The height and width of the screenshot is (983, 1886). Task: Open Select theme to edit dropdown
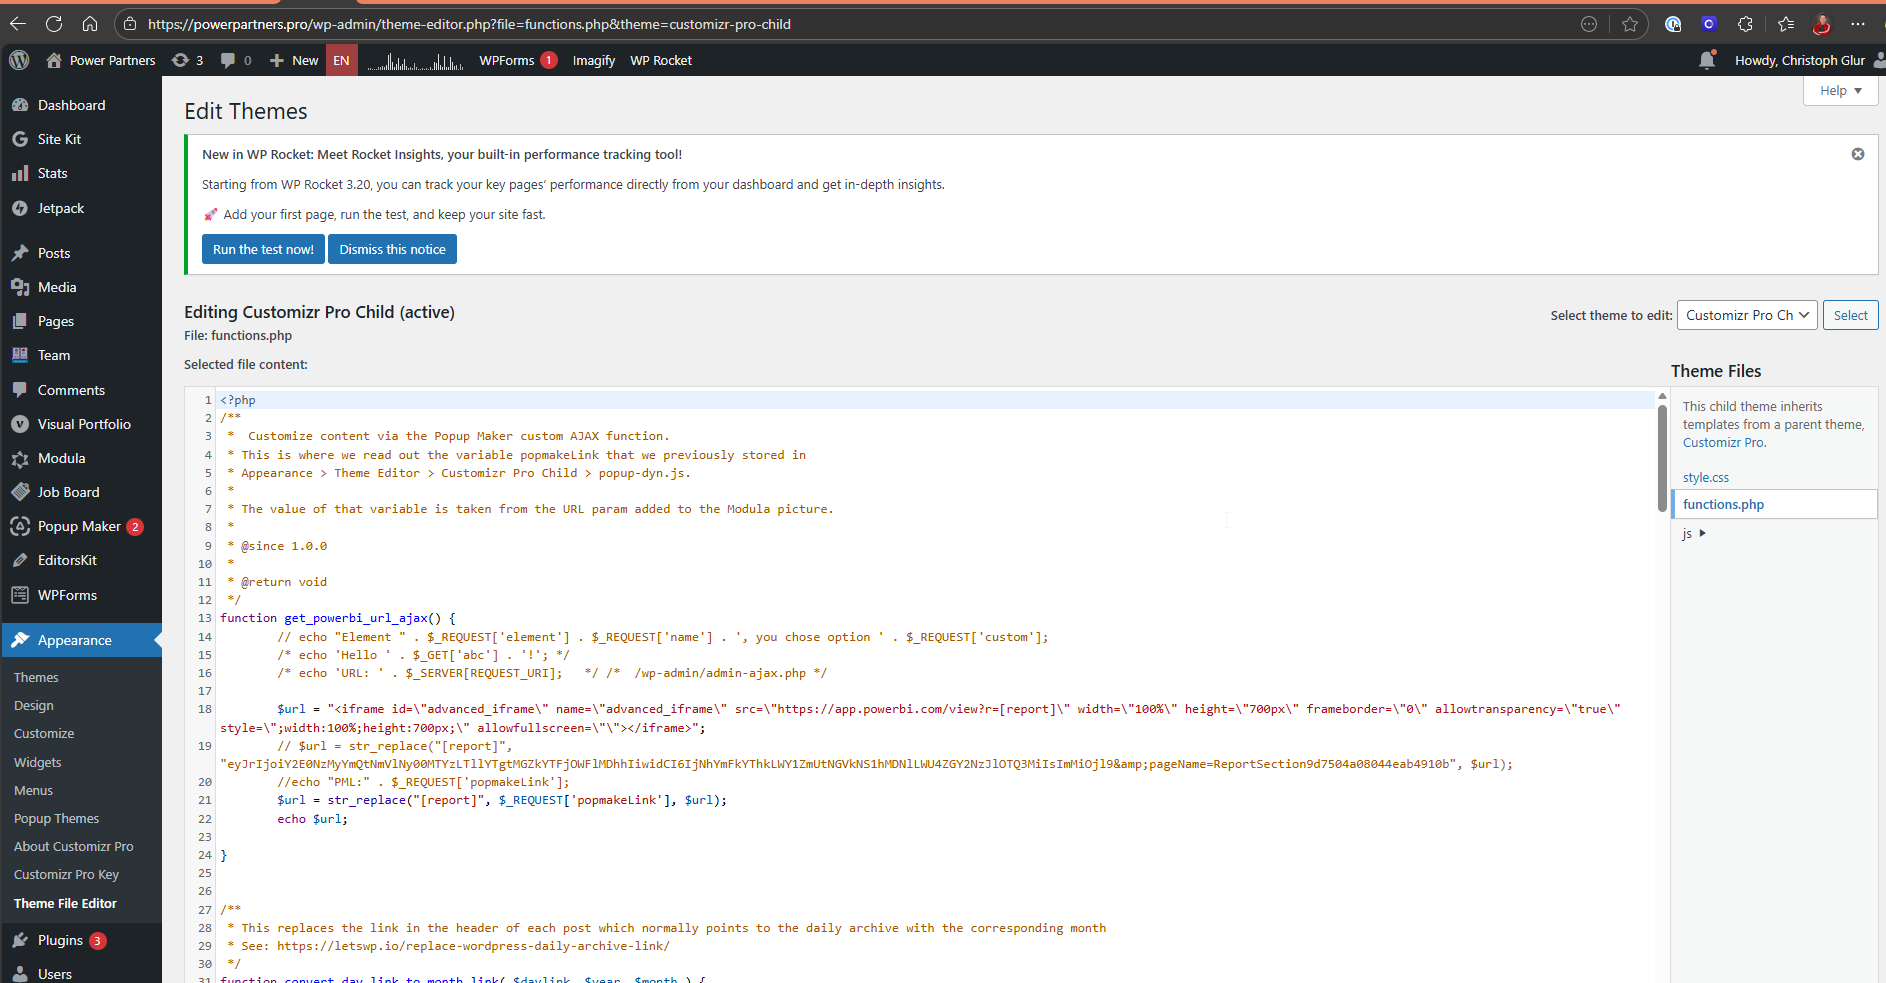click(x=1747, y=315)
